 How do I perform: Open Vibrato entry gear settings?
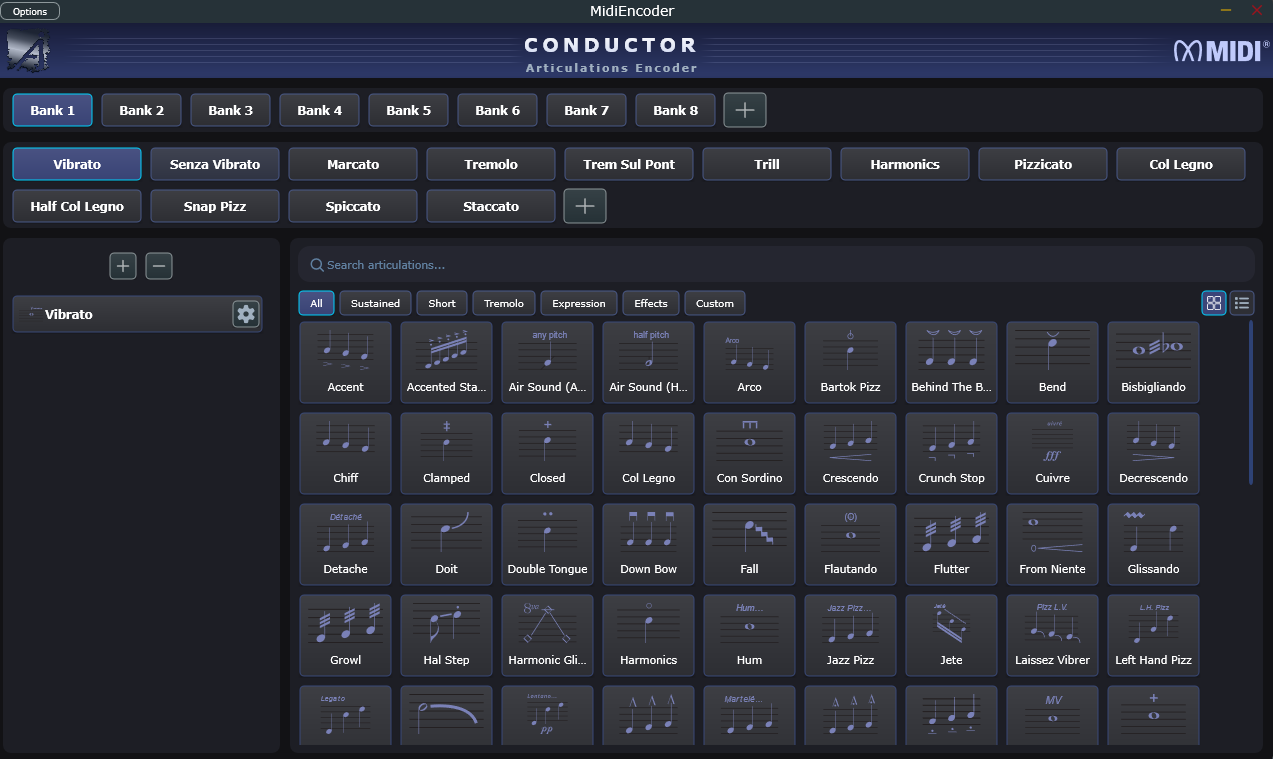(246, 314)
